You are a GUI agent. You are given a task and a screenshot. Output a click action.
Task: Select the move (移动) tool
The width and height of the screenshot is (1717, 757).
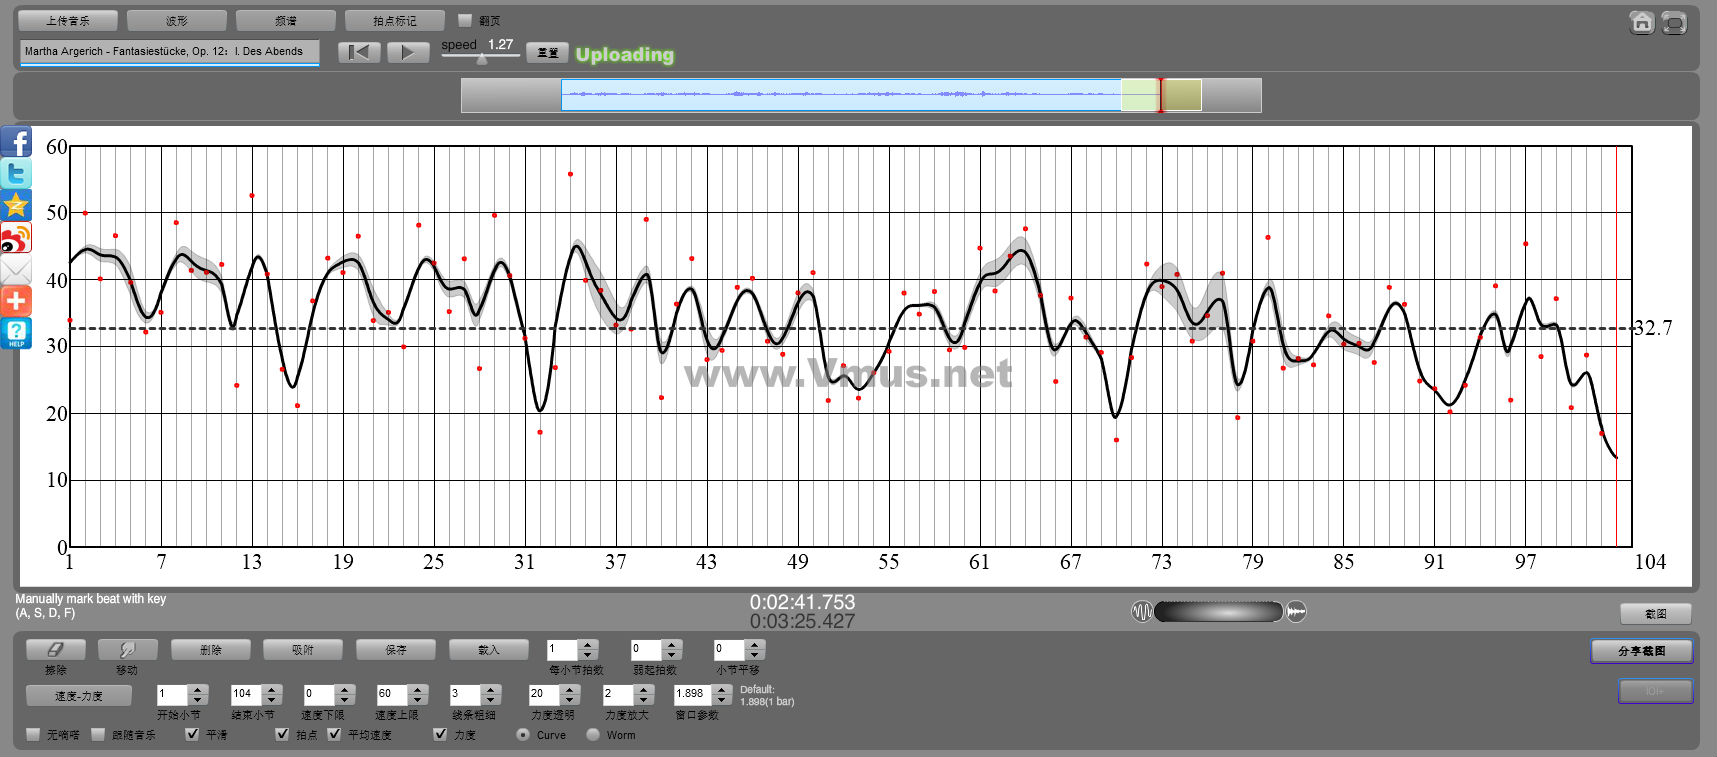(x=127, y=650)
